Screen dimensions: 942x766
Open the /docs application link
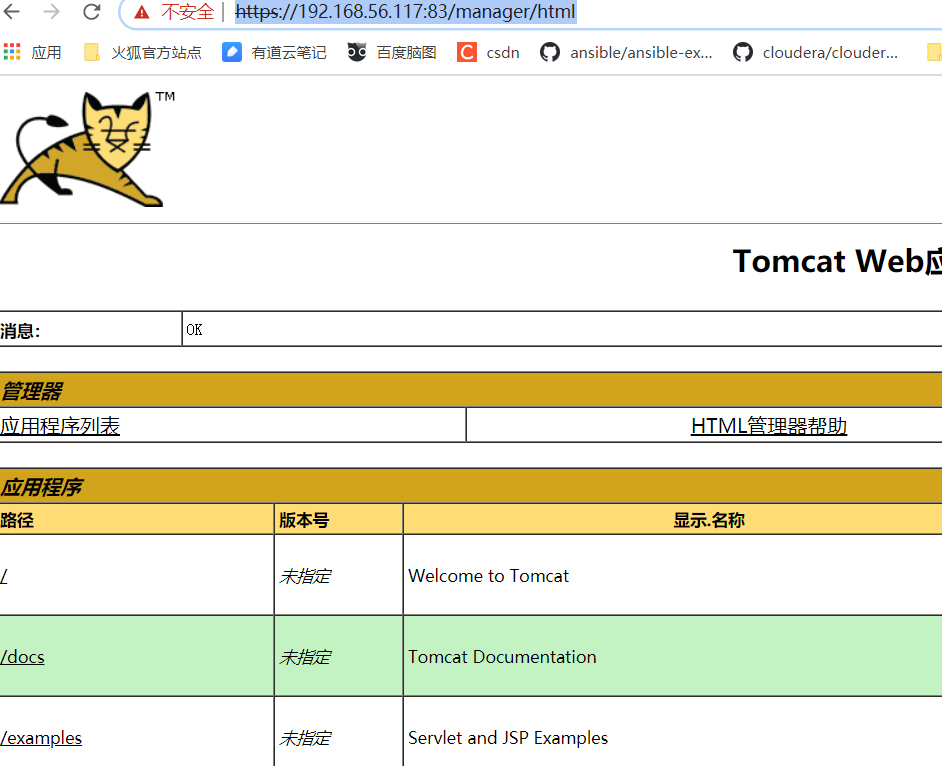22,657
